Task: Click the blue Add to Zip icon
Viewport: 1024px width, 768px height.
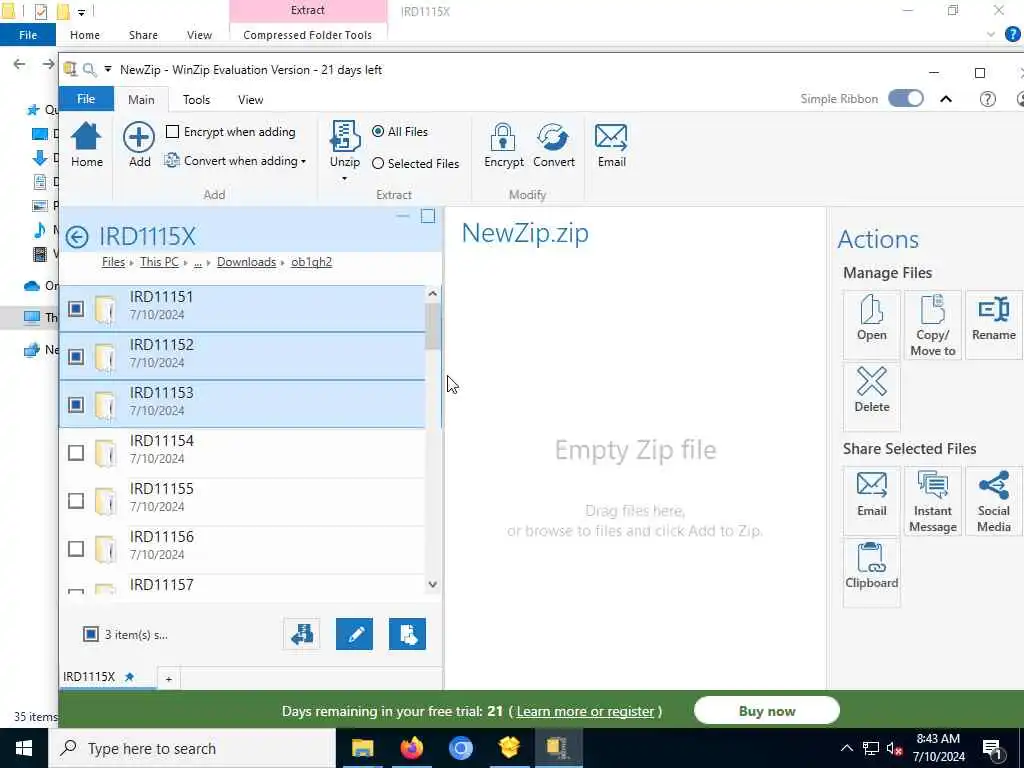Action: point(407,634)
